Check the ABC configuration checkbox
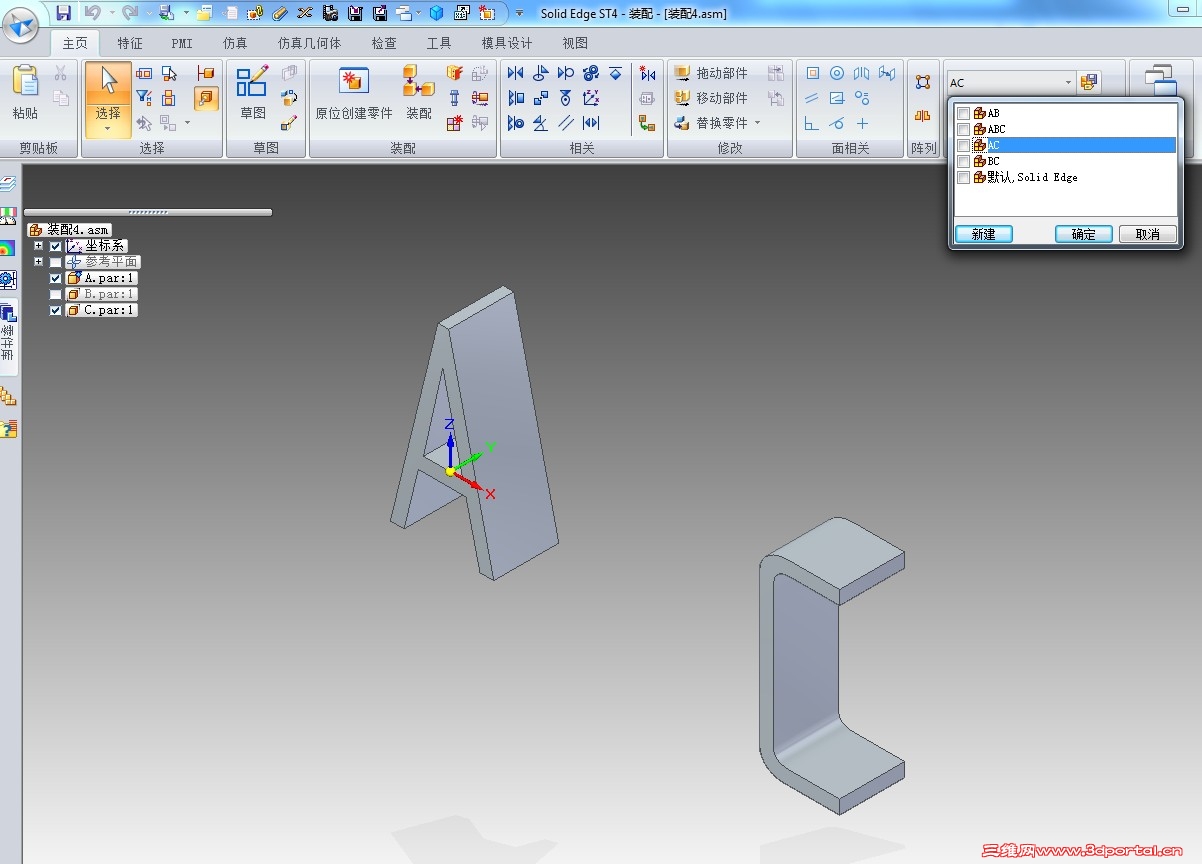This screenshot has width=1202, height=864. (963, 130)
